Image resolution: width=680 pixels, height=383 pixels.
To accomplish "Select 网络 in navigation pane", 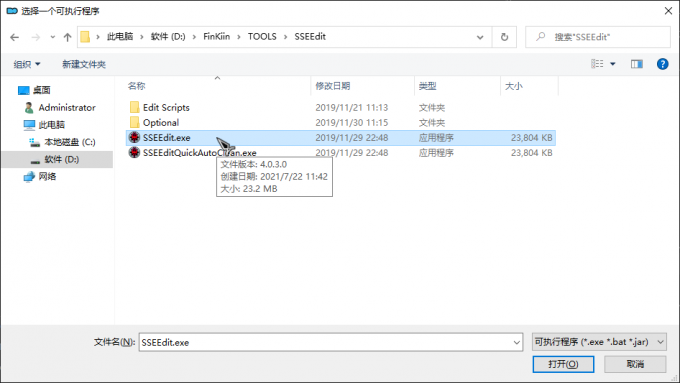I will point(47,177).
